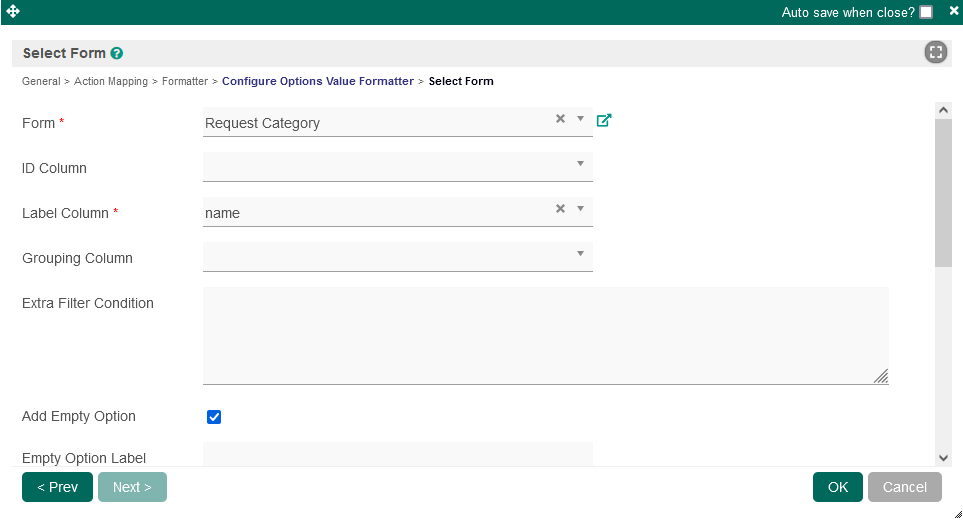
Task: Open Request Category form in new window
Action: 604,120
